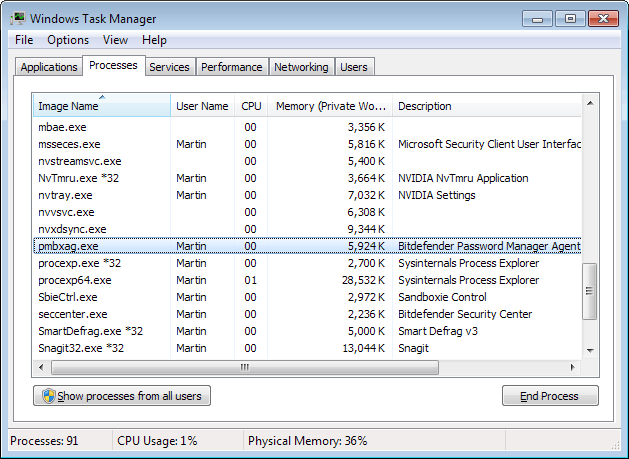Sort by Description column header
Image resolution: width=629 pixels, height=459 pixels.
tap(487, 106)
